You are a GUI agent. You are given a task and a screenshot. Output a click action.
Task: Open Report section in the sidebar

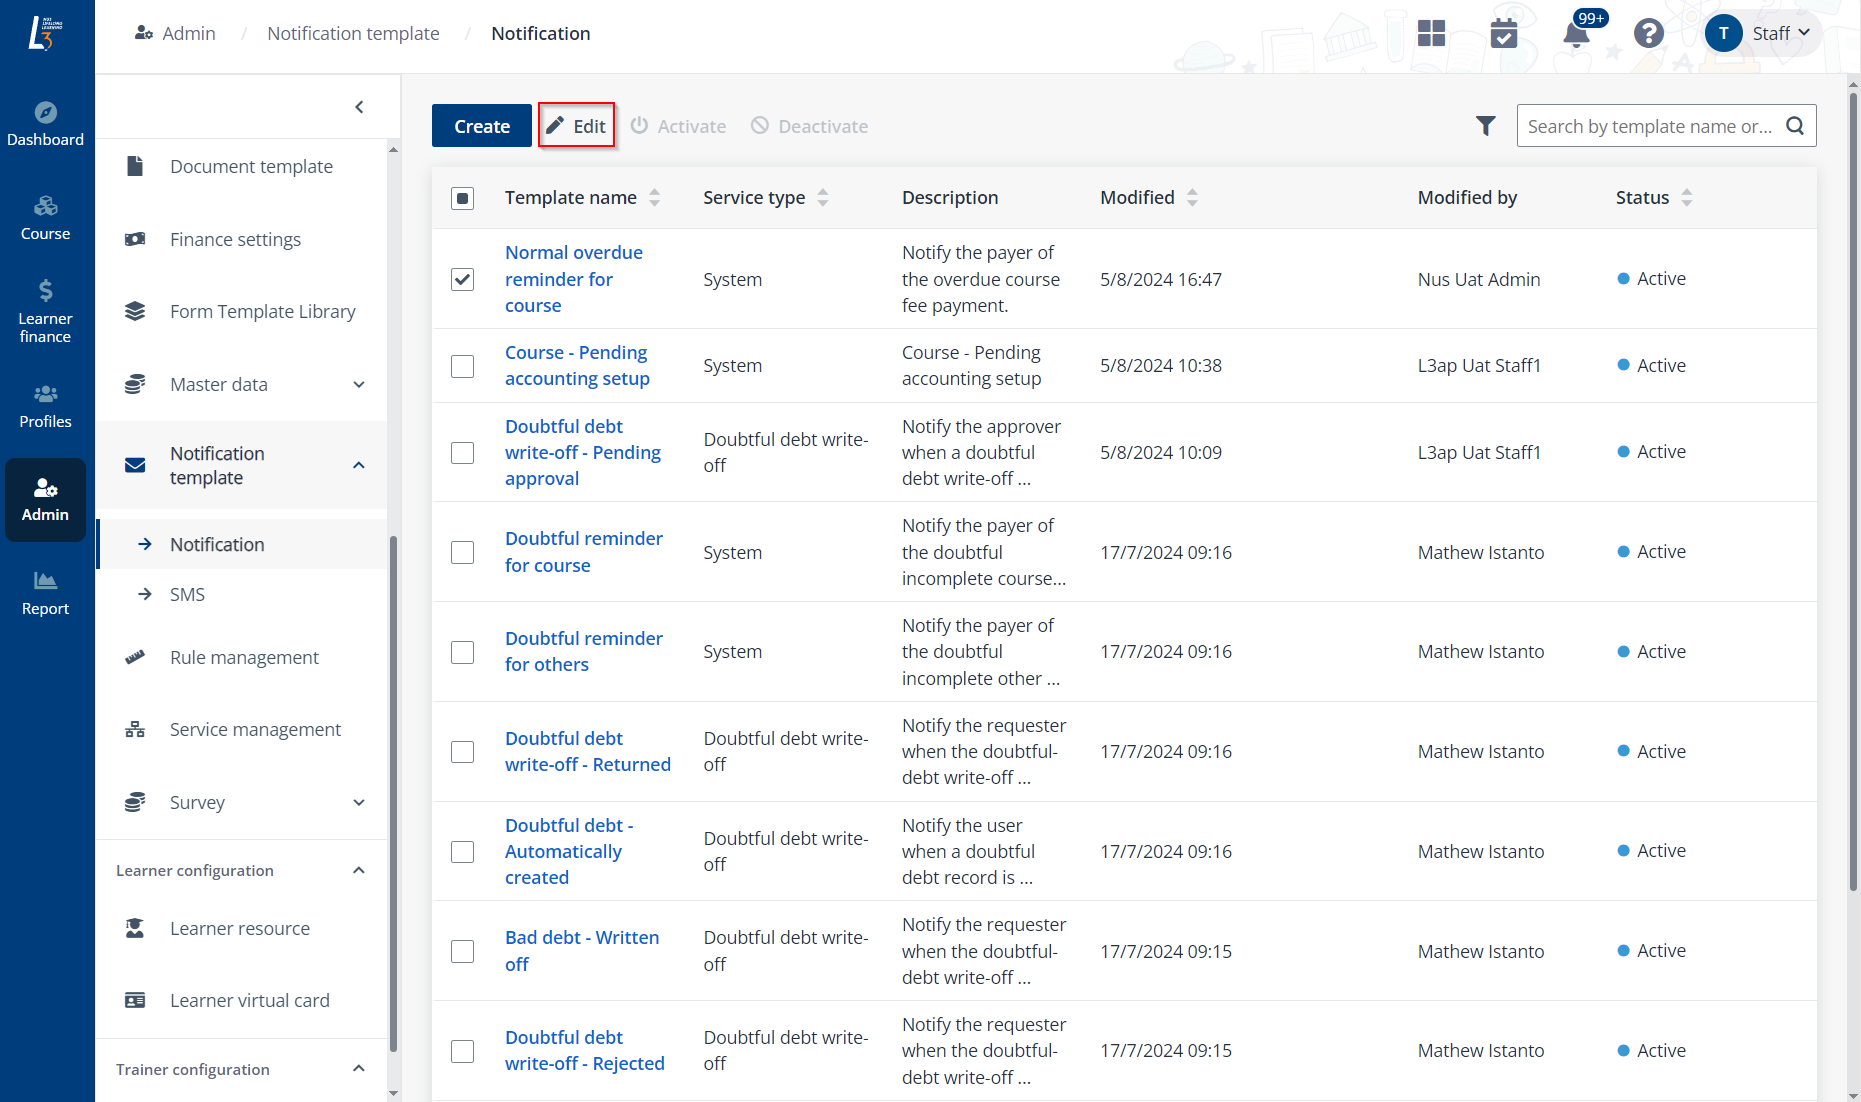45,593
